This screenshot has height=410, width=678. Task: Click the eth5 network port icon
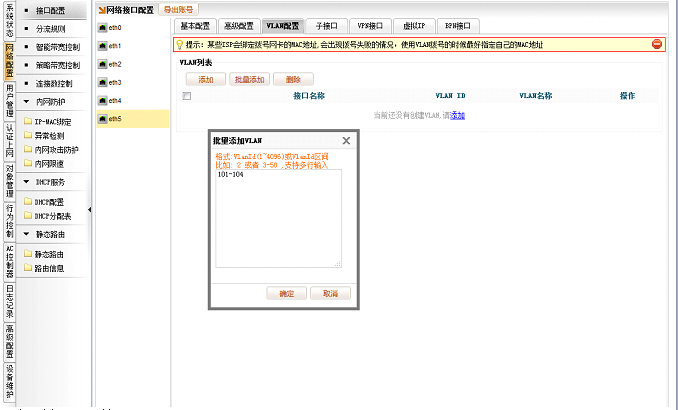[102, 119]
